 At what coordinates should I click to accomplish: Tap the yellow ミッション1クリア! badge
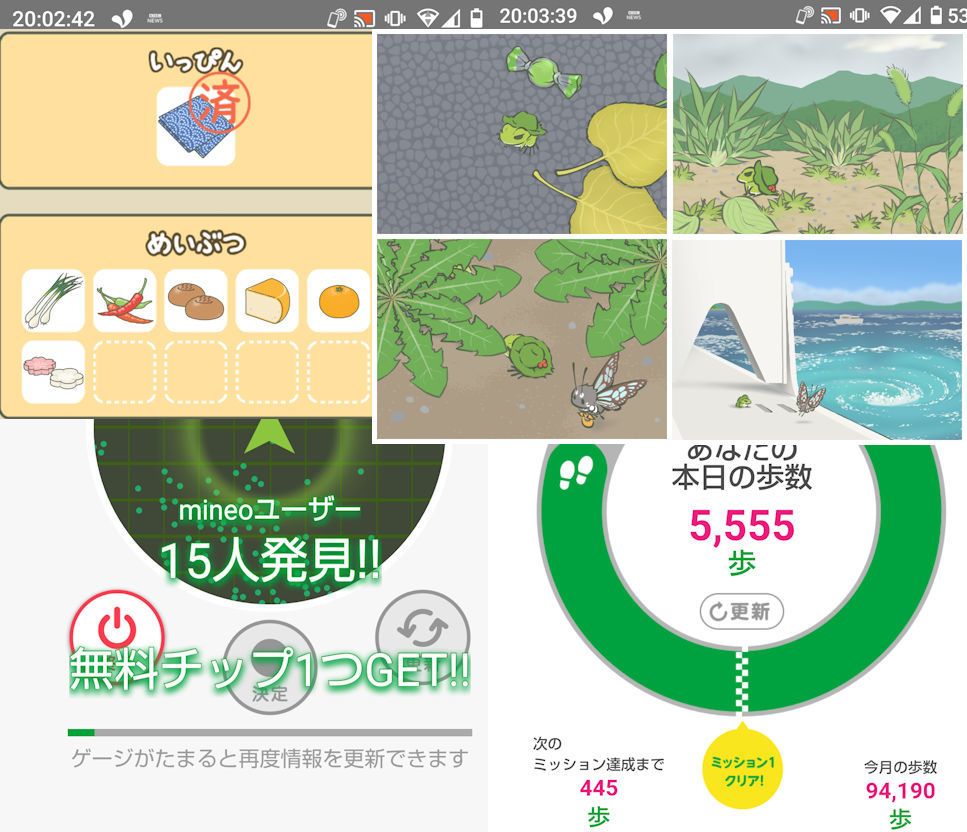743,769
